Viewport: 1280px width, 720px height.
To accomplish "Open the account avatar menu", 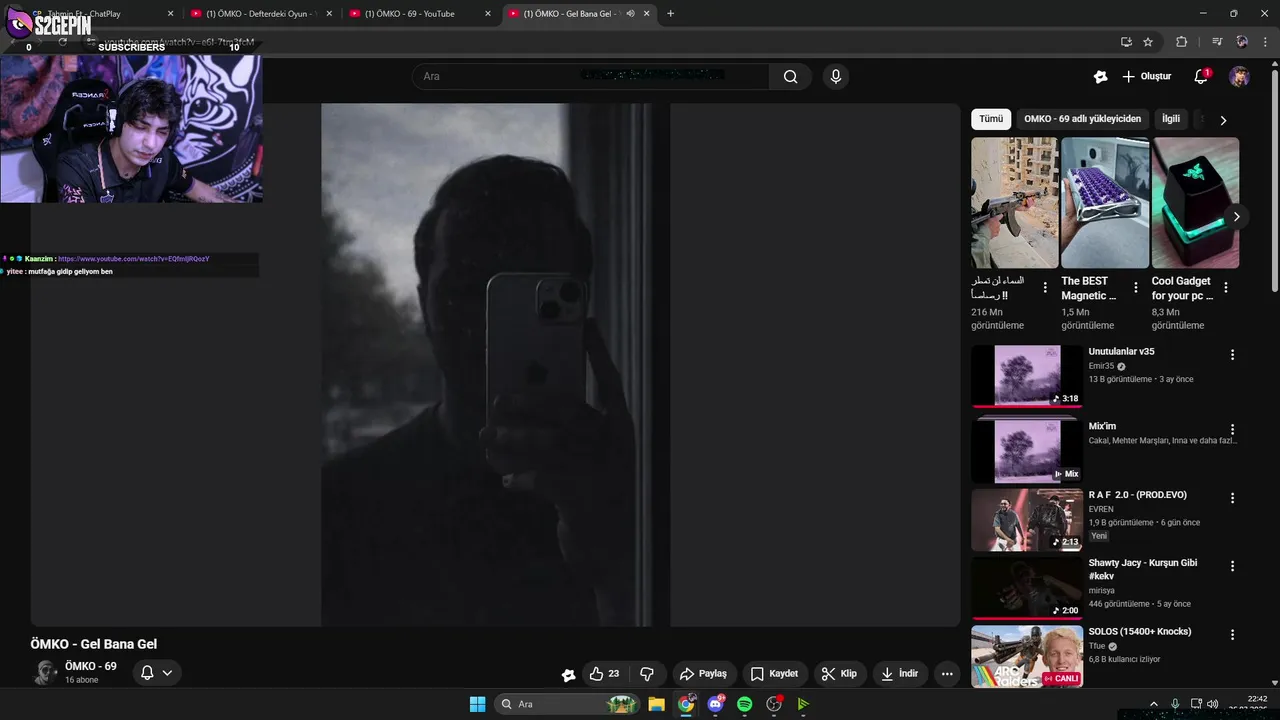I will pos(1239,76).
